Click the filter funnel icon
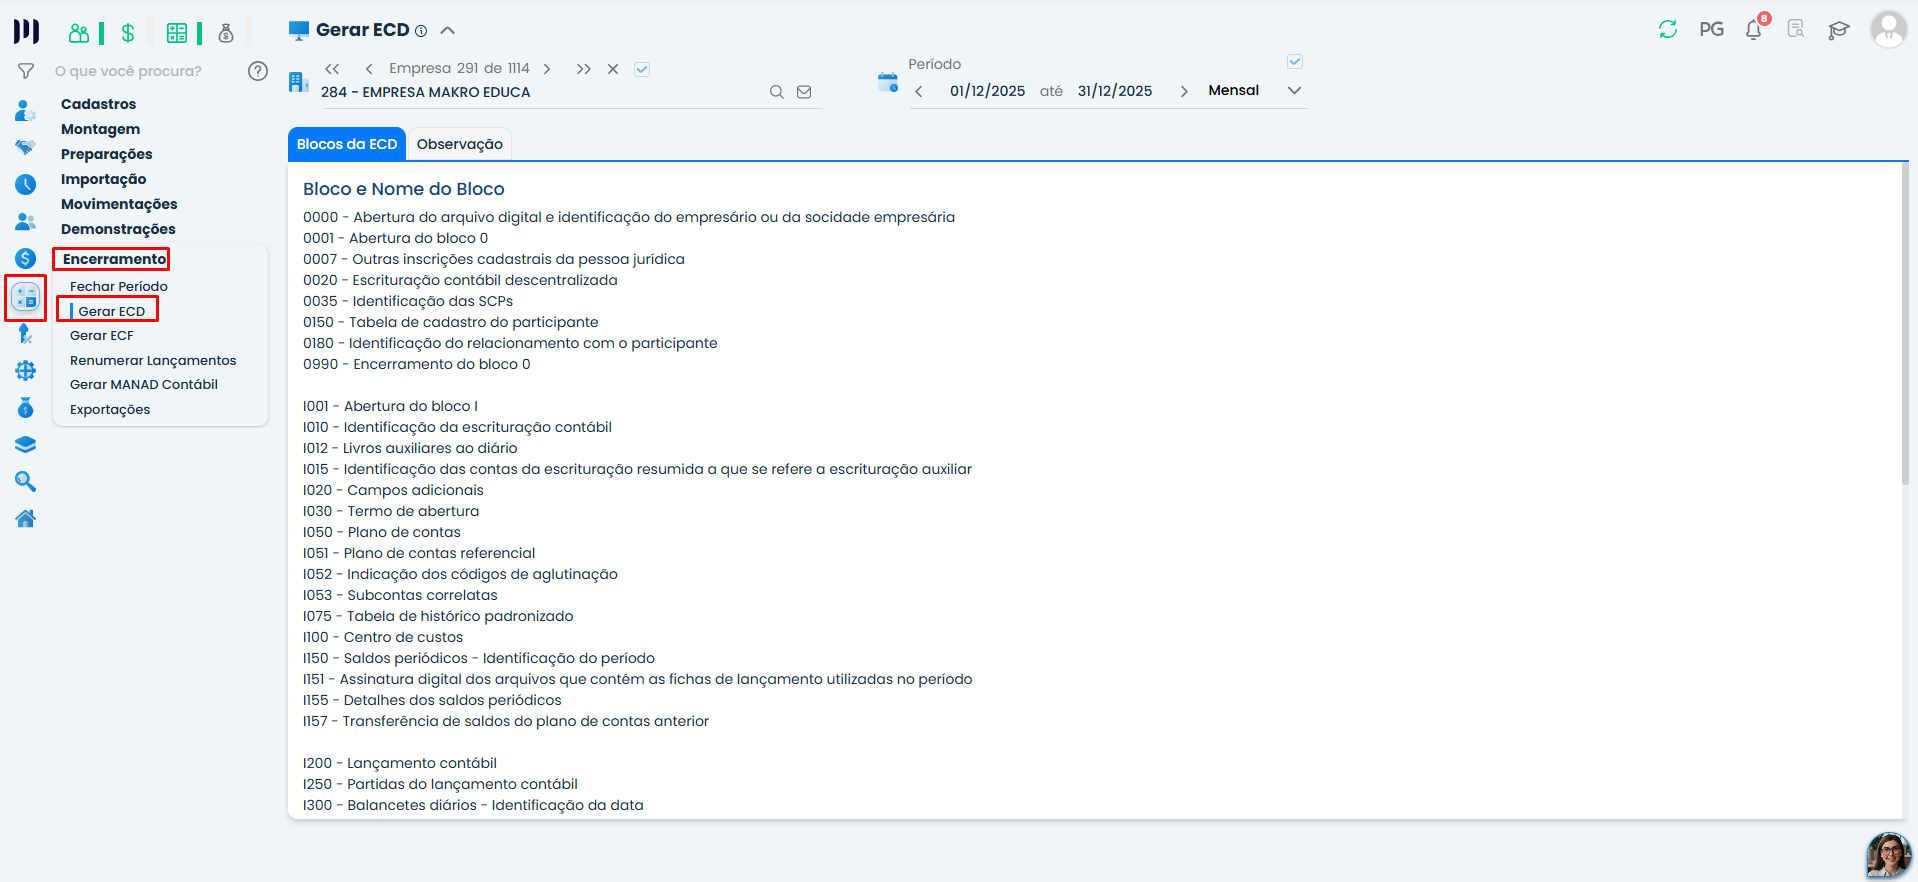Screen dimensions: 1918x882 [x=26, y=71]
